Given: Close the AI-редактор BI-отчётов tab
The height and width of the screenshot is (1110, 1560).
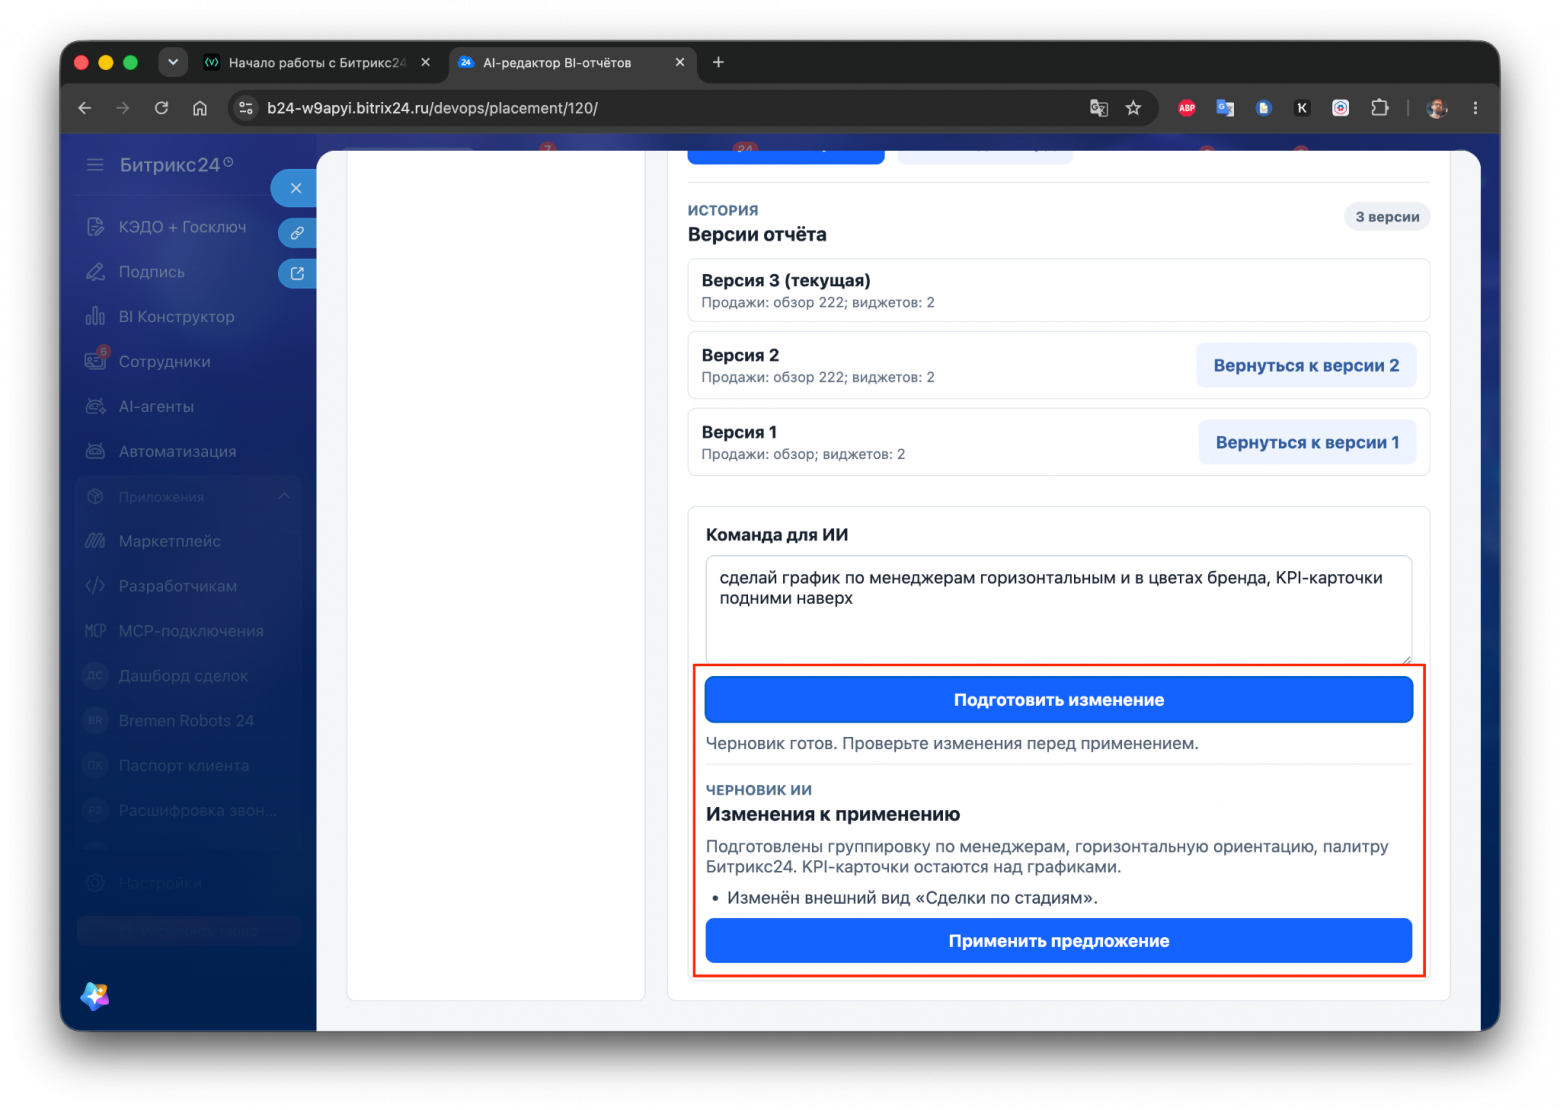Looking at the screenshot, I should coord(680,62).
